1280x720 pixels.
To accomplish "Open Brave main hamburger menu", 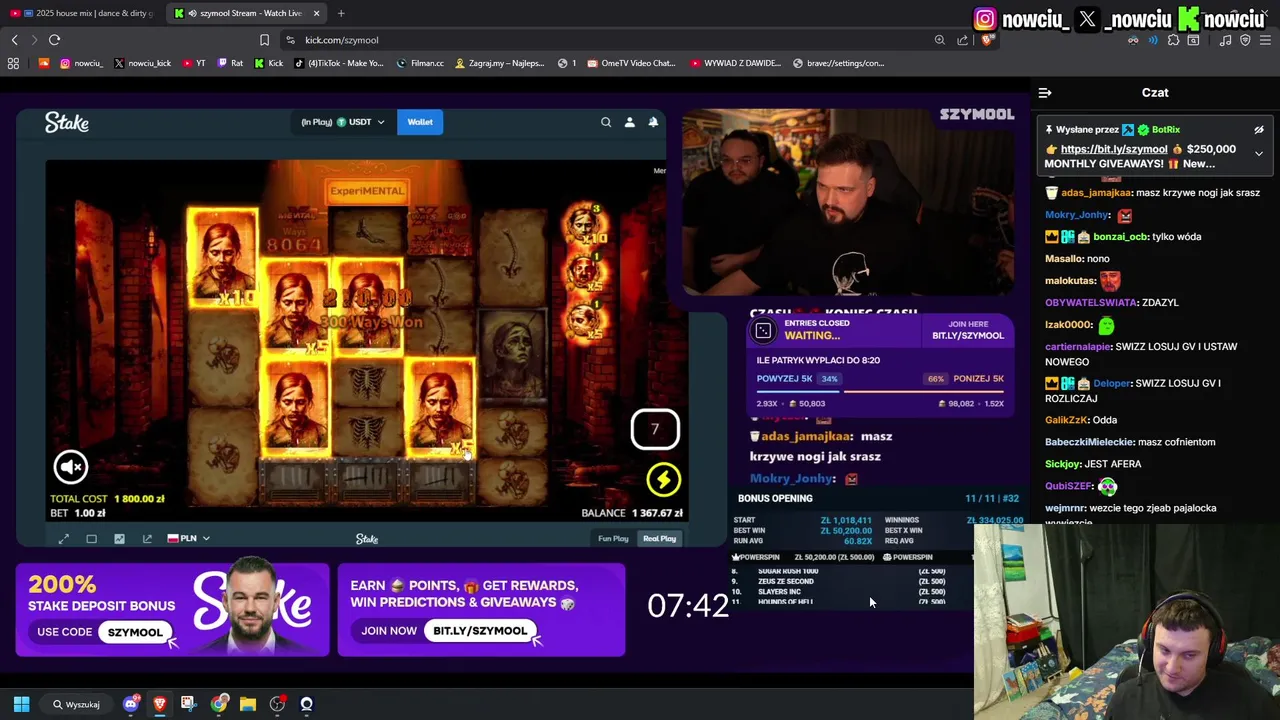I will tap(1265, 40).
